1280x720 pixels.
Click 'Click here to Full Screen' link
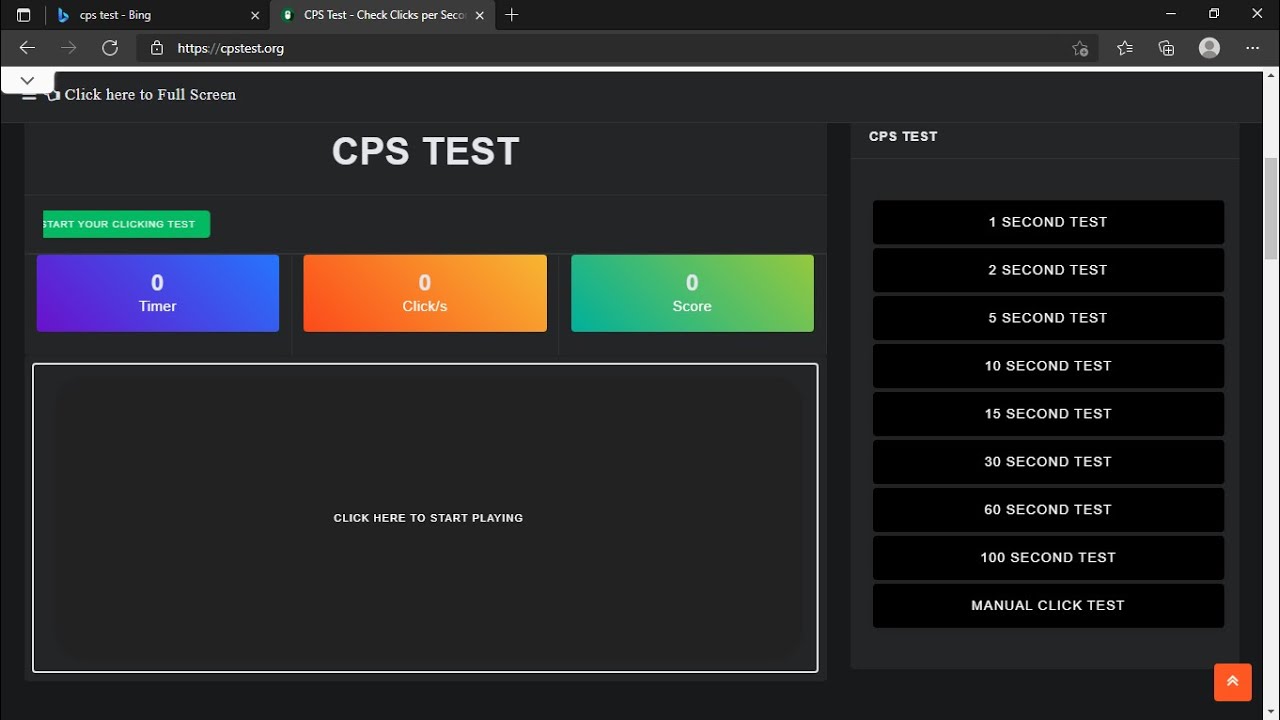point(150,94)
